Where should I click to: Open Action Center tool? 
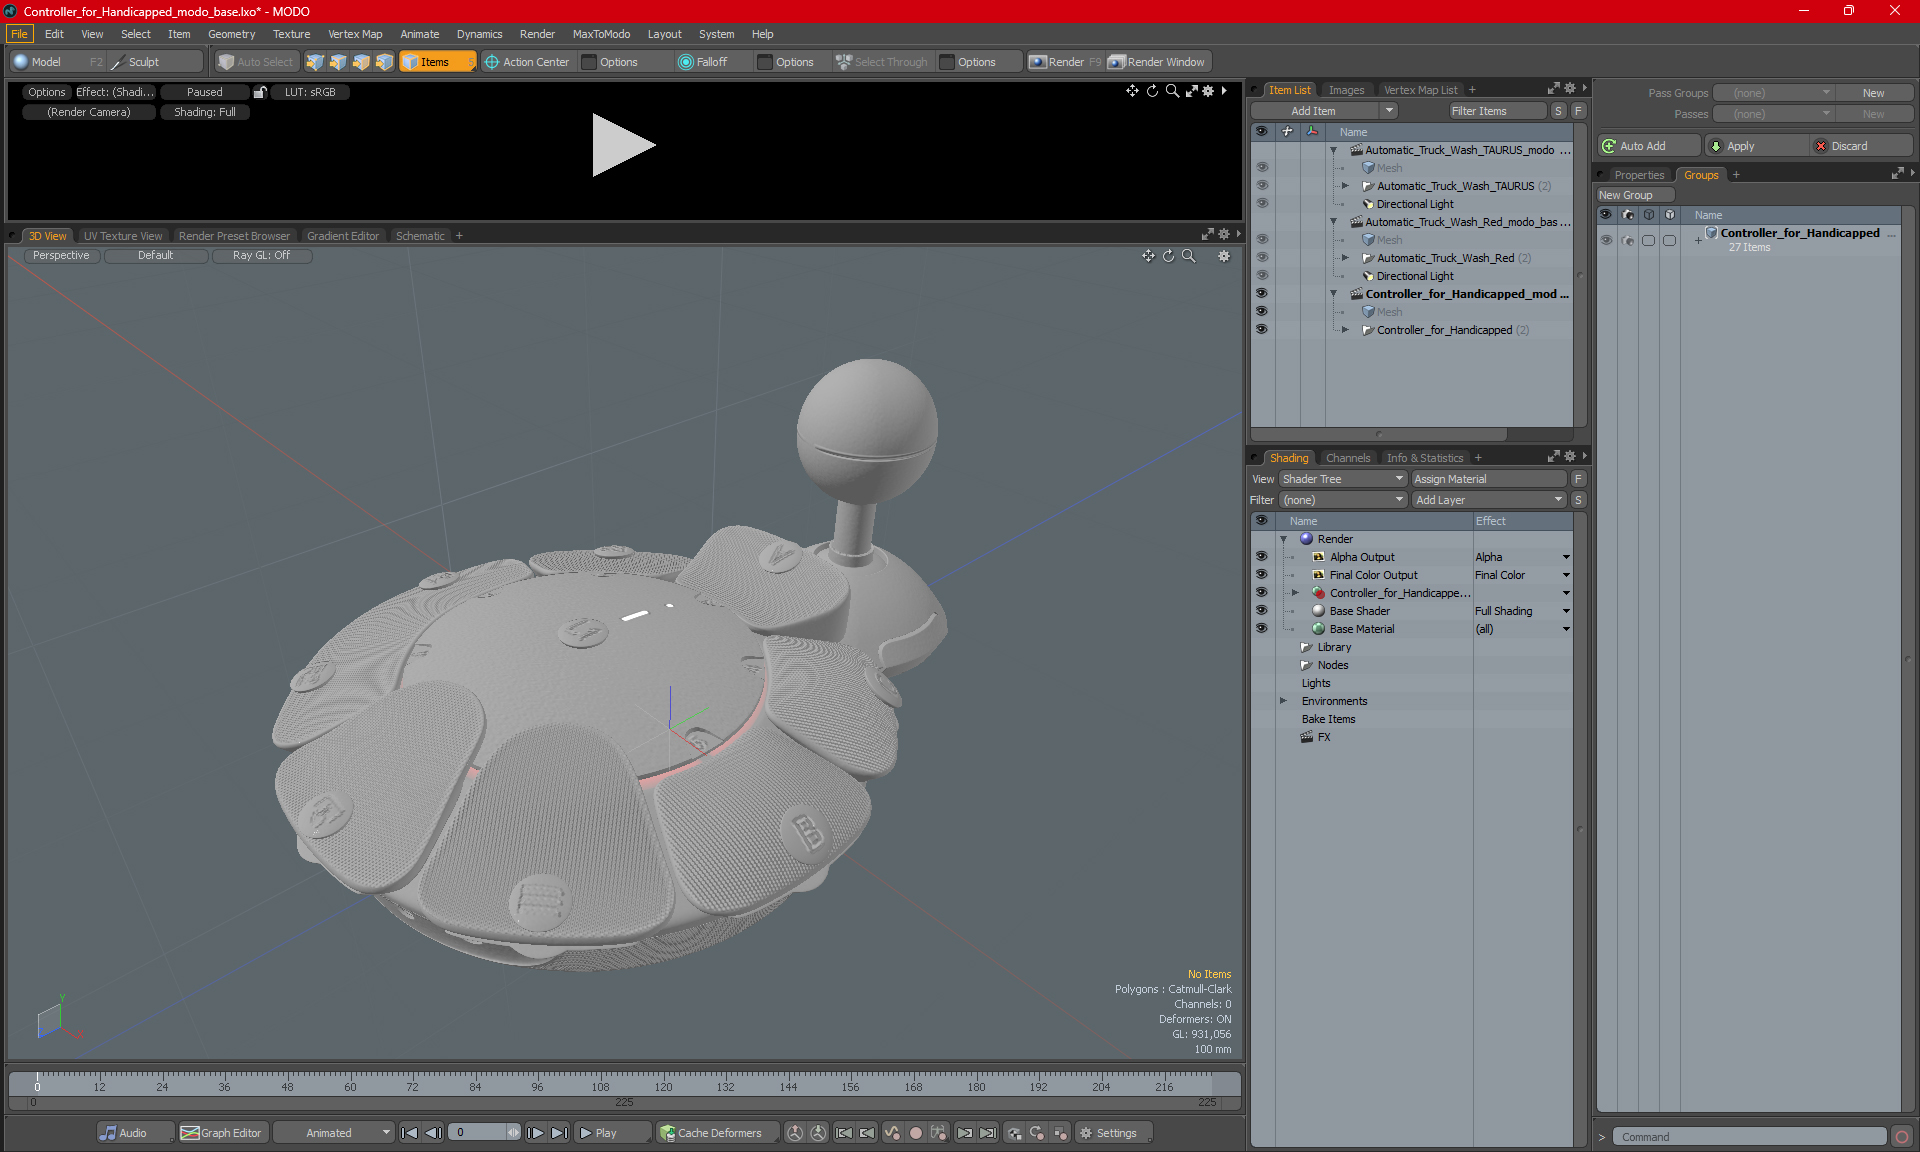point(527,62)
